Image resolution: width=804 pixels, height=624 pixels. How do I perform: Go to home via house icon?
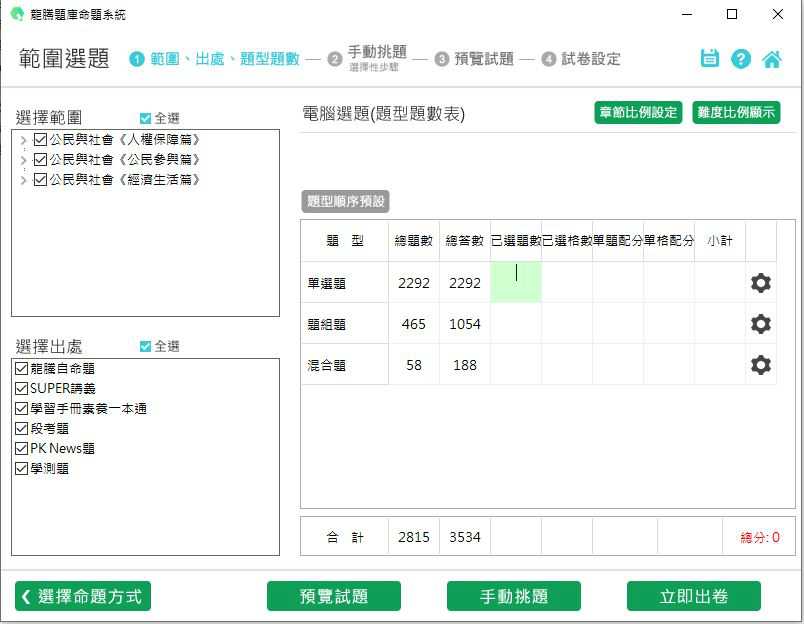tap(772, 59)
